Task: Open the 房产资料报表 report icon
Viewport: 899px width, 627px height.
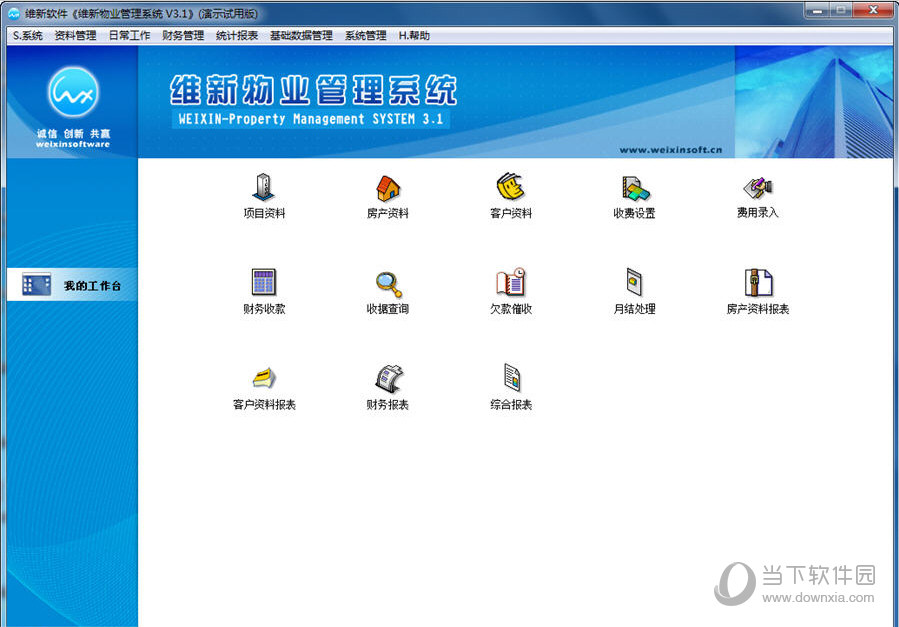Action: pyautogui.click(x=758, y=283)
